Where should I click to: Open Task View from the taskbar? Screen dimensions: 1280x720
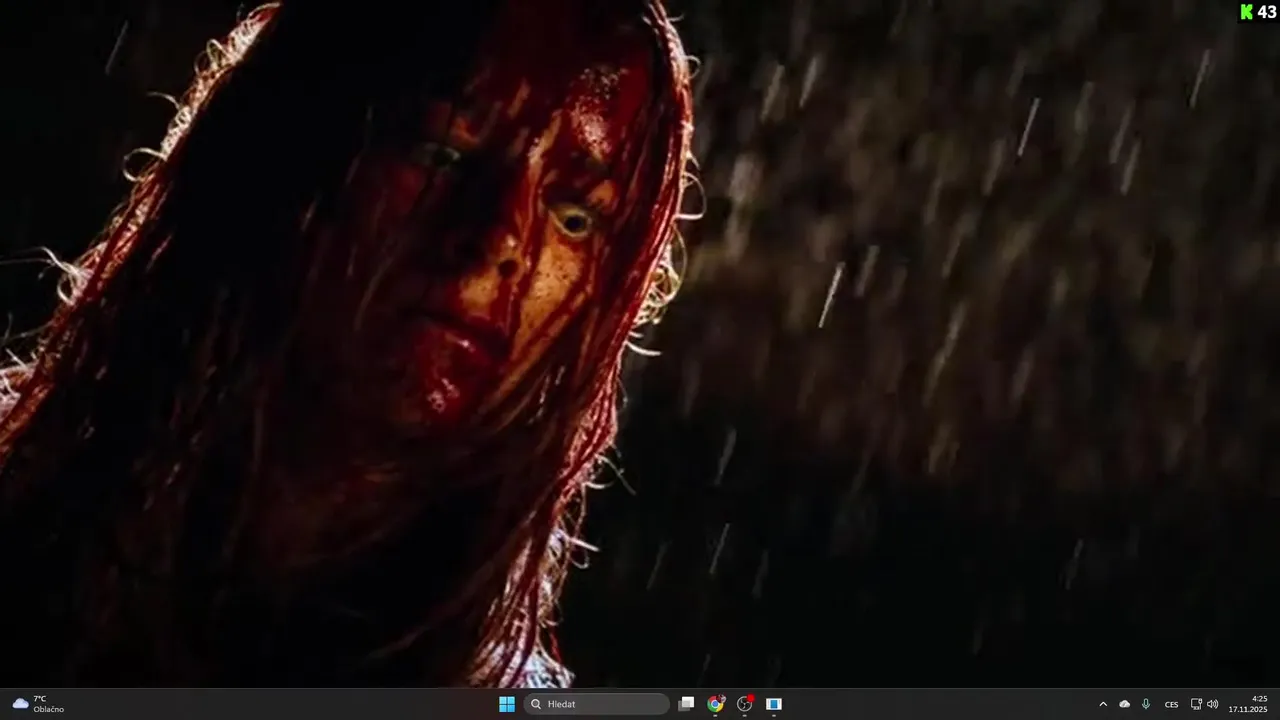point(686,704)
